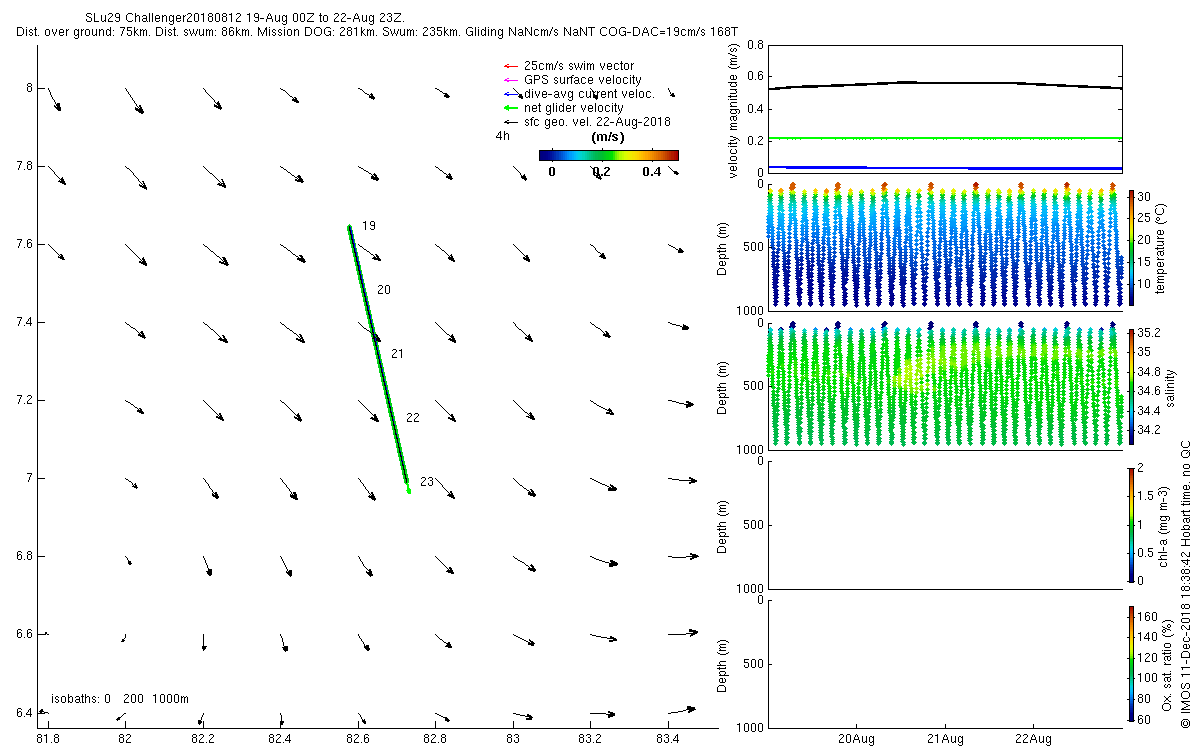Click day marker 21 on glider track
The image size is (1200, 750).
click(397, 354)
